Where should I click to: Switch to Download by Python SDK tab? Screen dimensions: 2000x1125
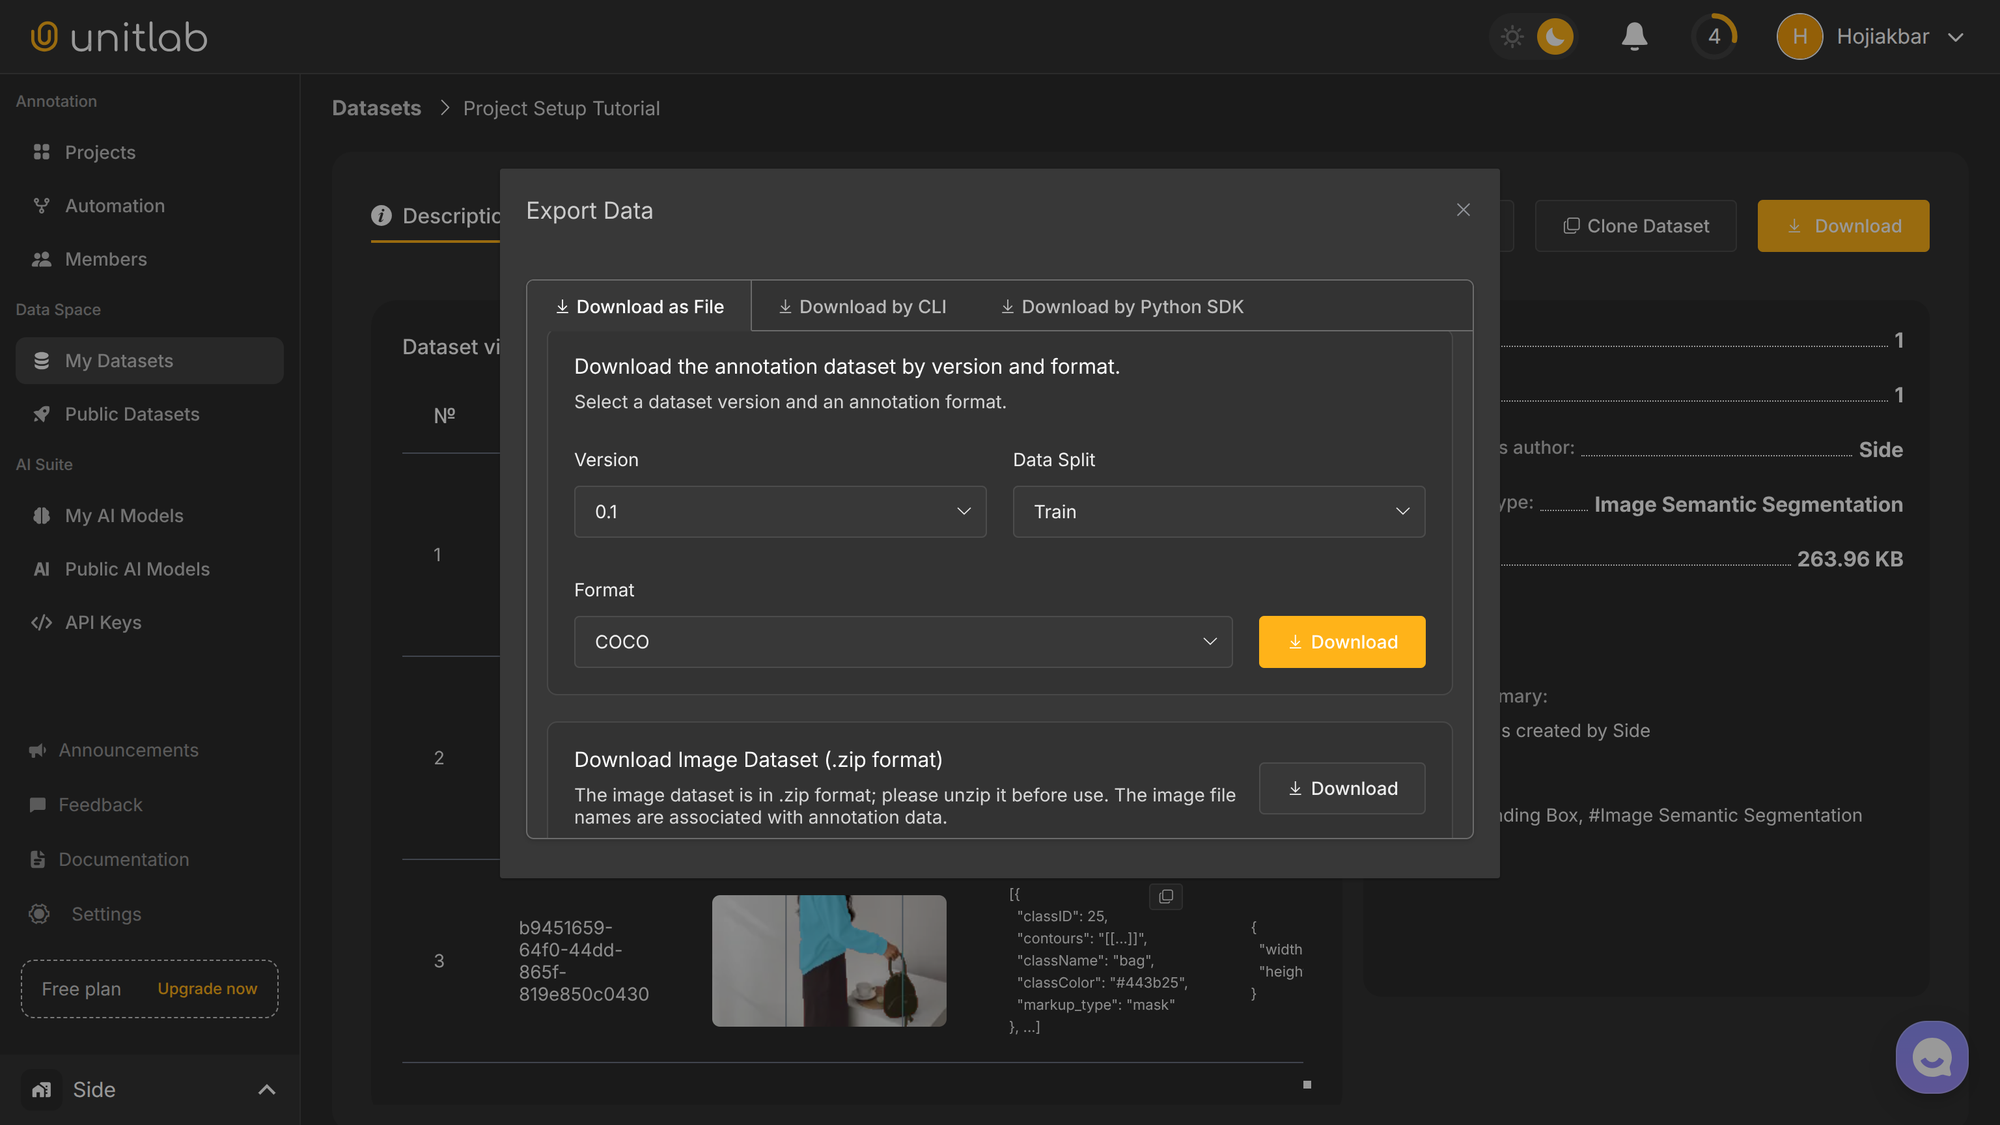point(1122,307)
